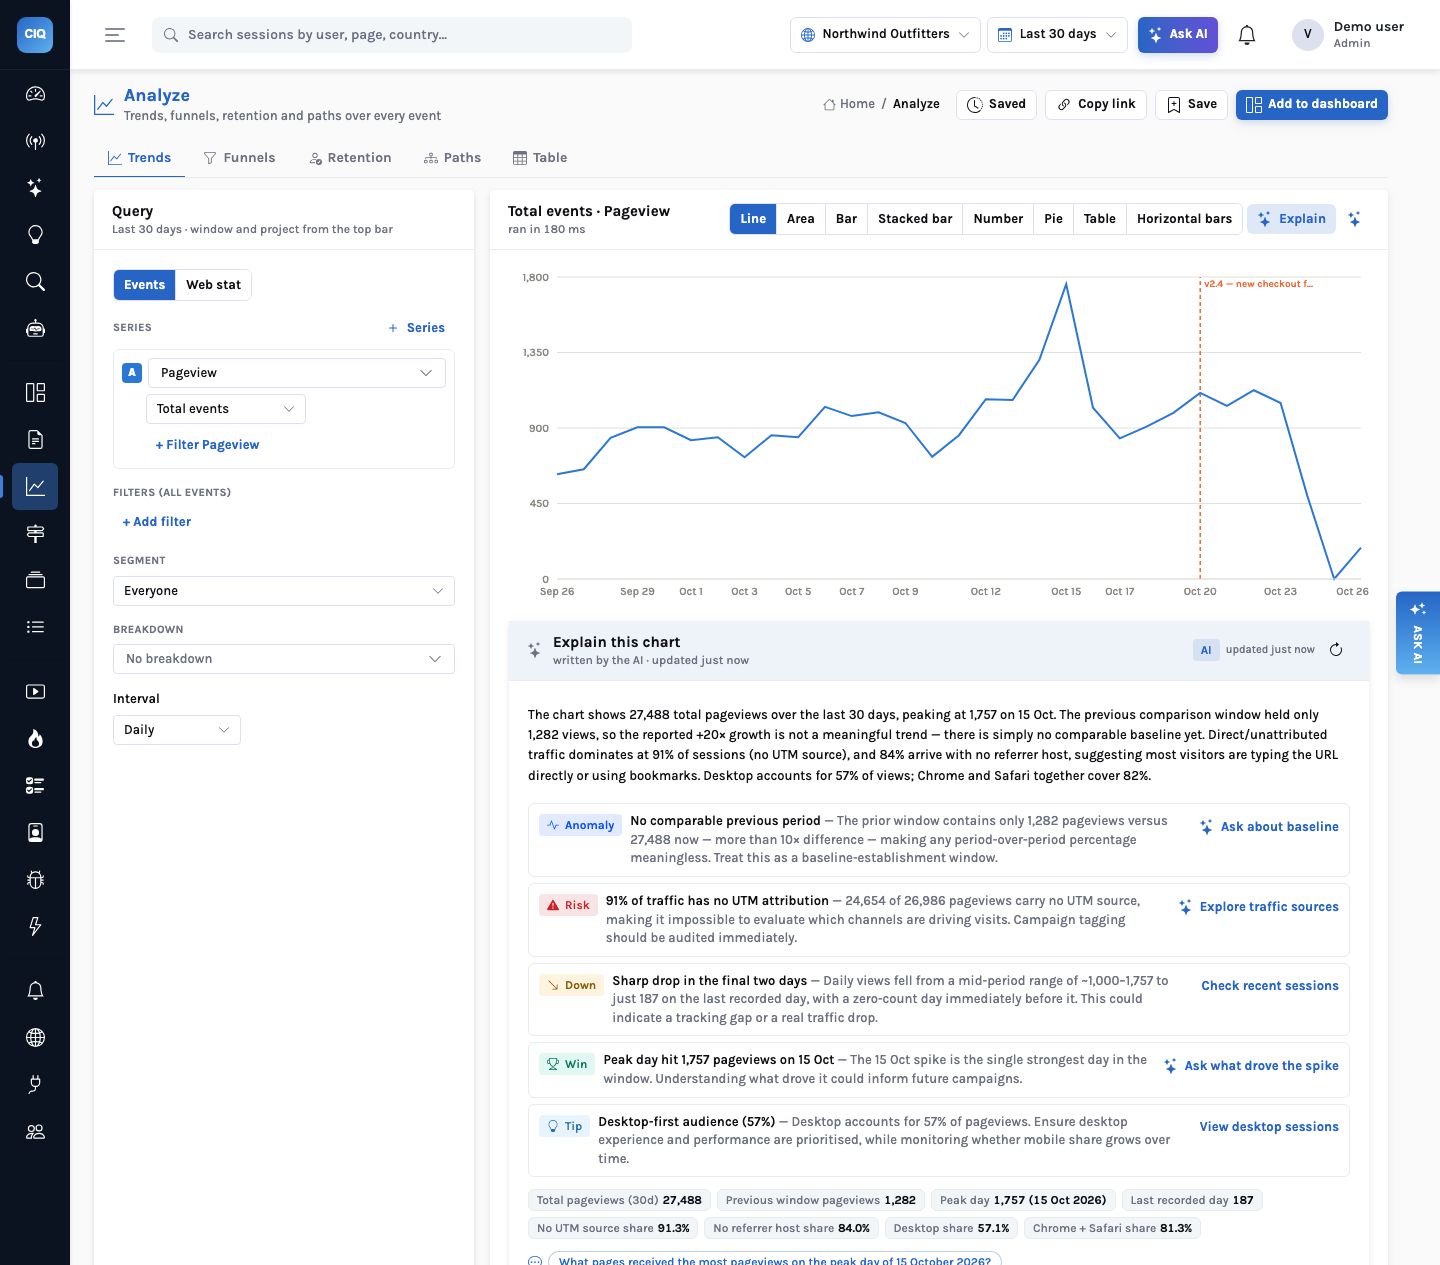Image resolution: width=1440 pixels, height=1265 pixels.
Task: Switch chart type to Stacked bar
Action: click(x=915, y=219)
